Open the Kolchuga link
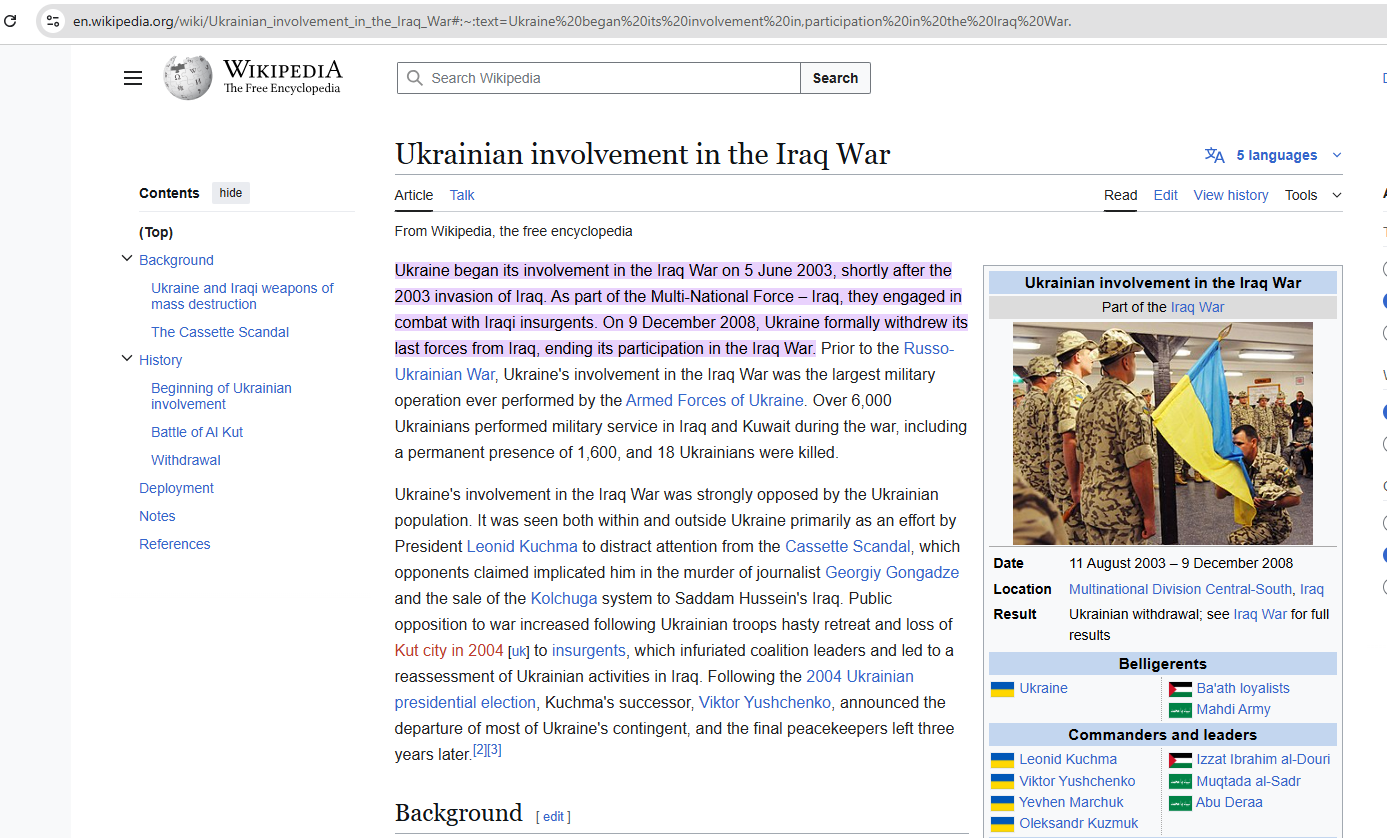 [x=564, y=598]
